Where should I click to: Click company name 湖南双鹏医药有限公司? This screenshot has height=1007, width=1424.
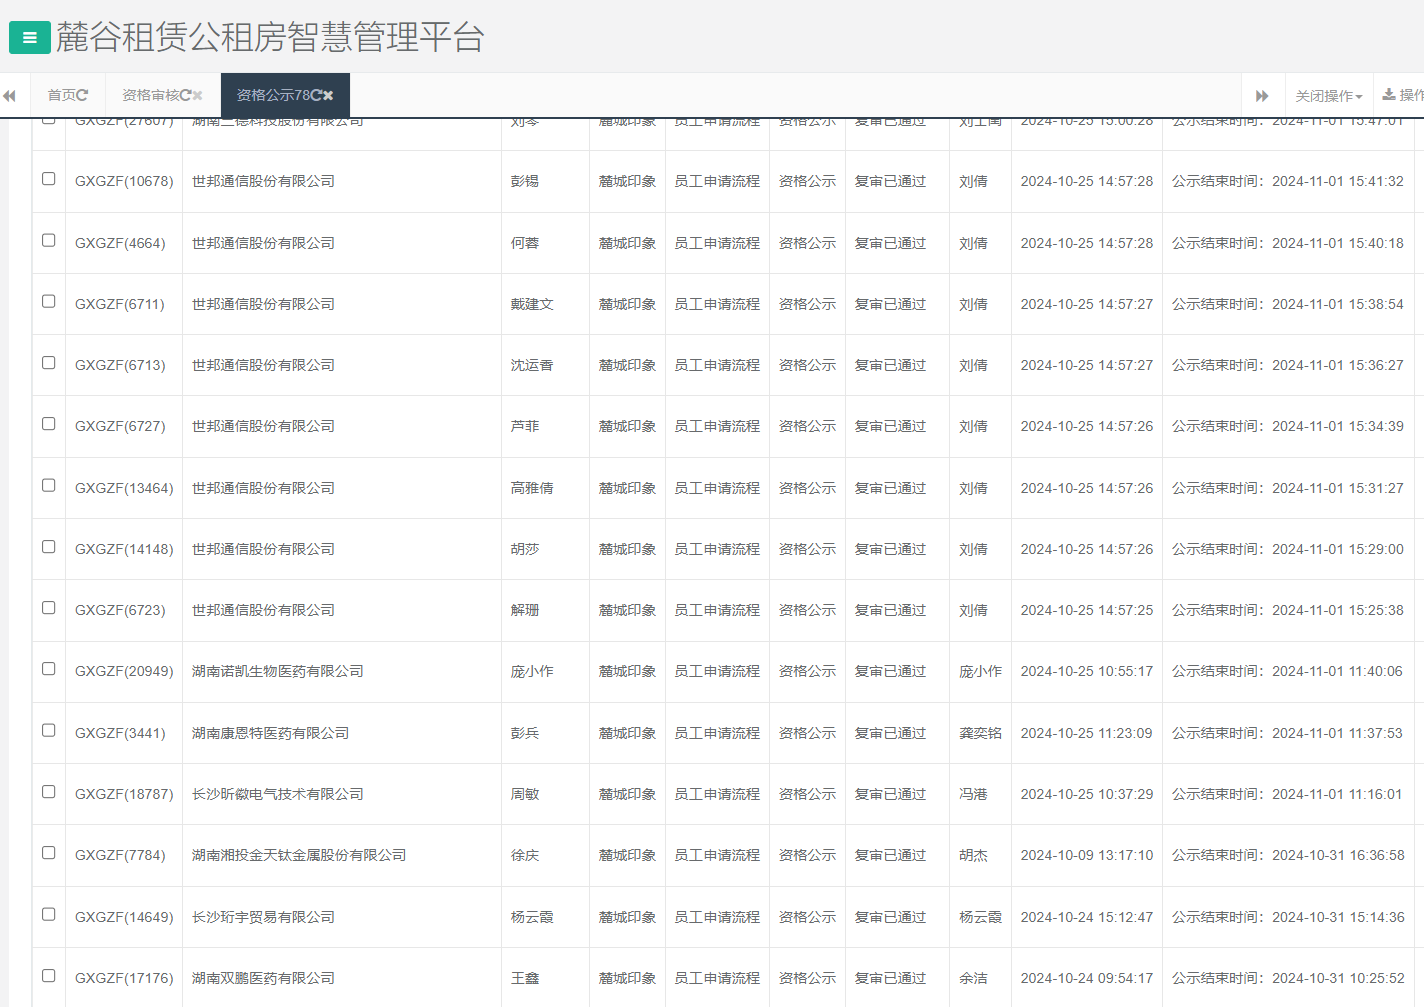(263, 977)
